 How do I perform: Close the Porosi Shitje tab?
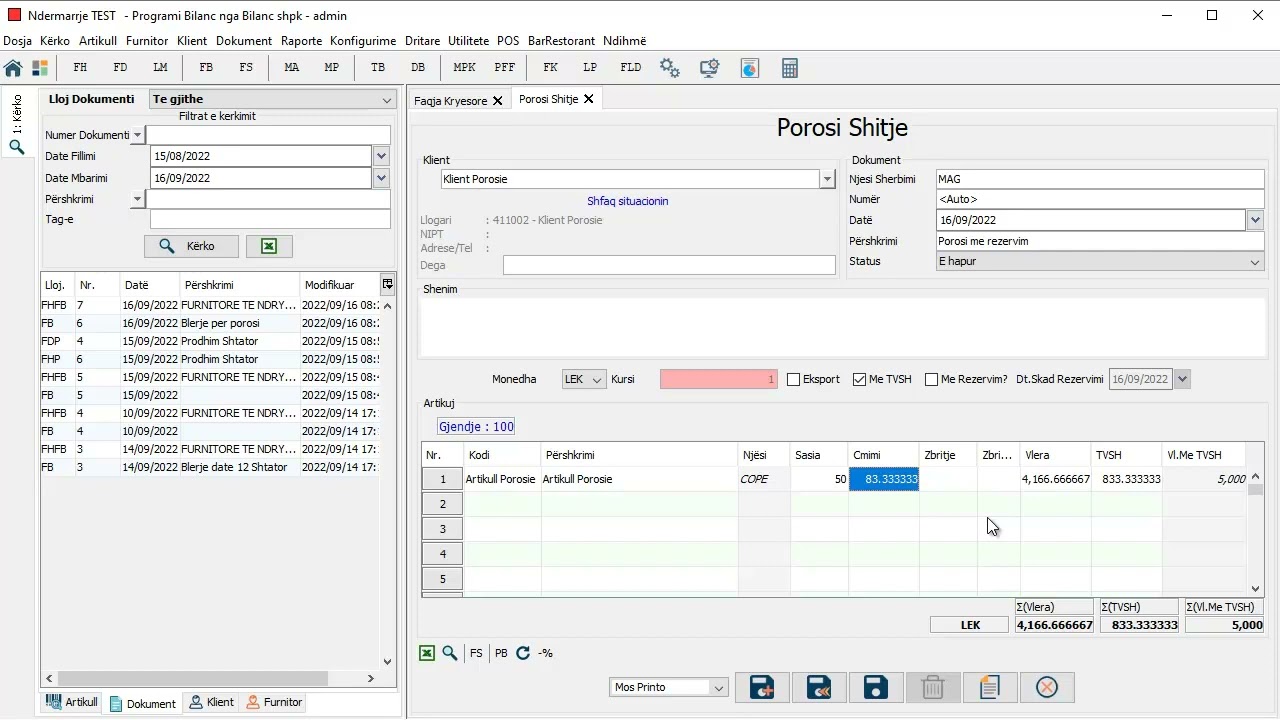tap(588, 99)
